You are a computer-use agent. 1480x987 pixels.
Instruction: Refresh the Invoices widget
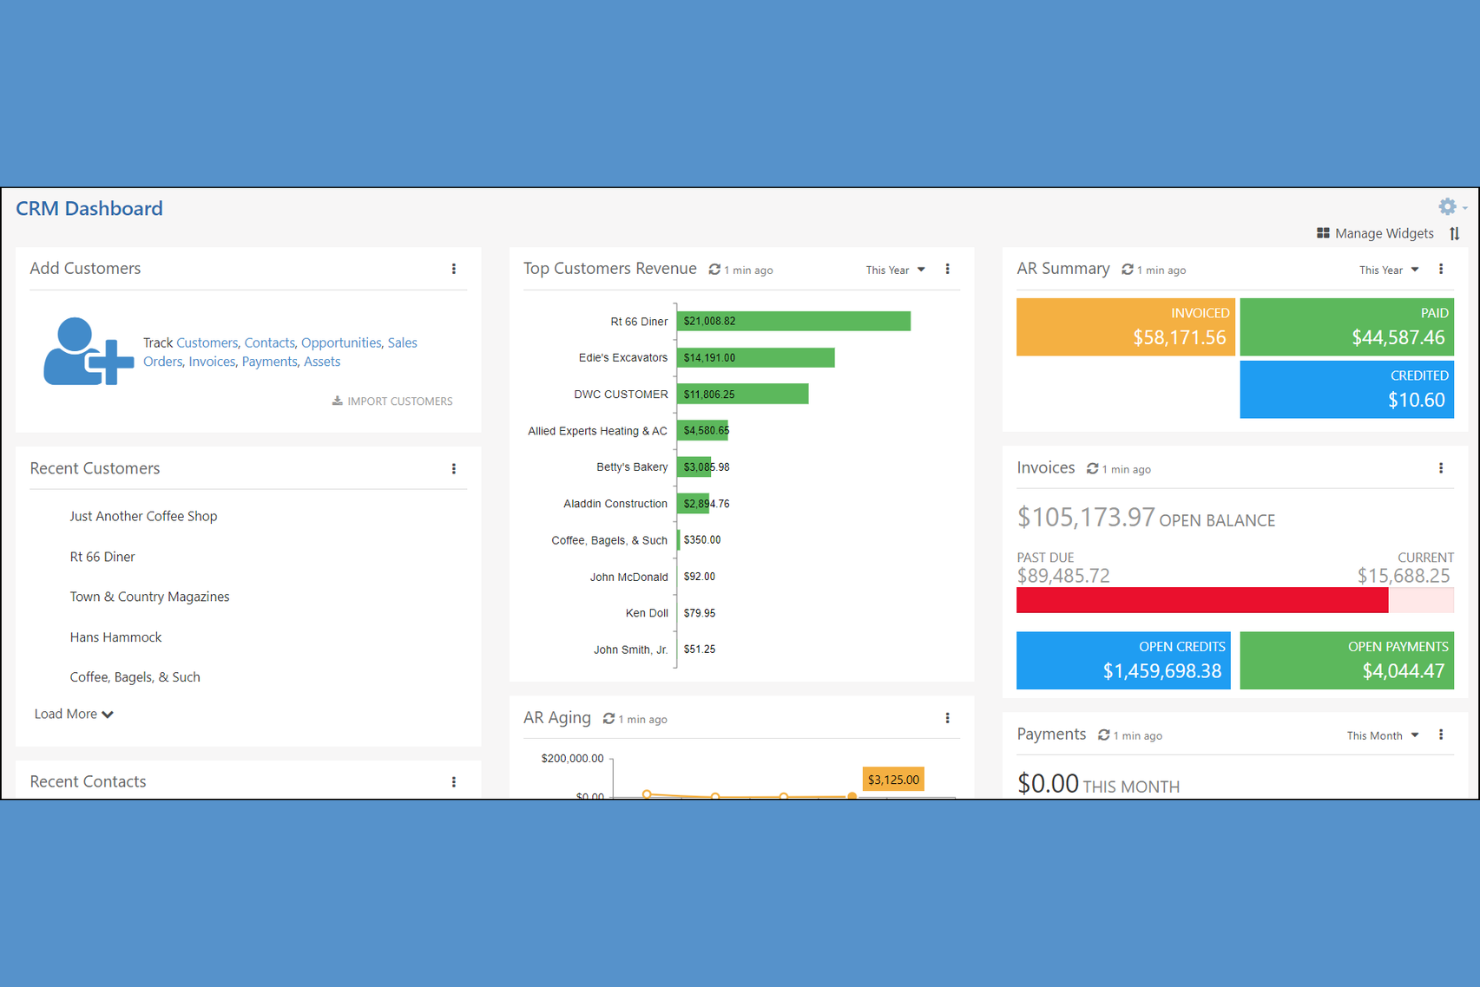(1093, 469)
